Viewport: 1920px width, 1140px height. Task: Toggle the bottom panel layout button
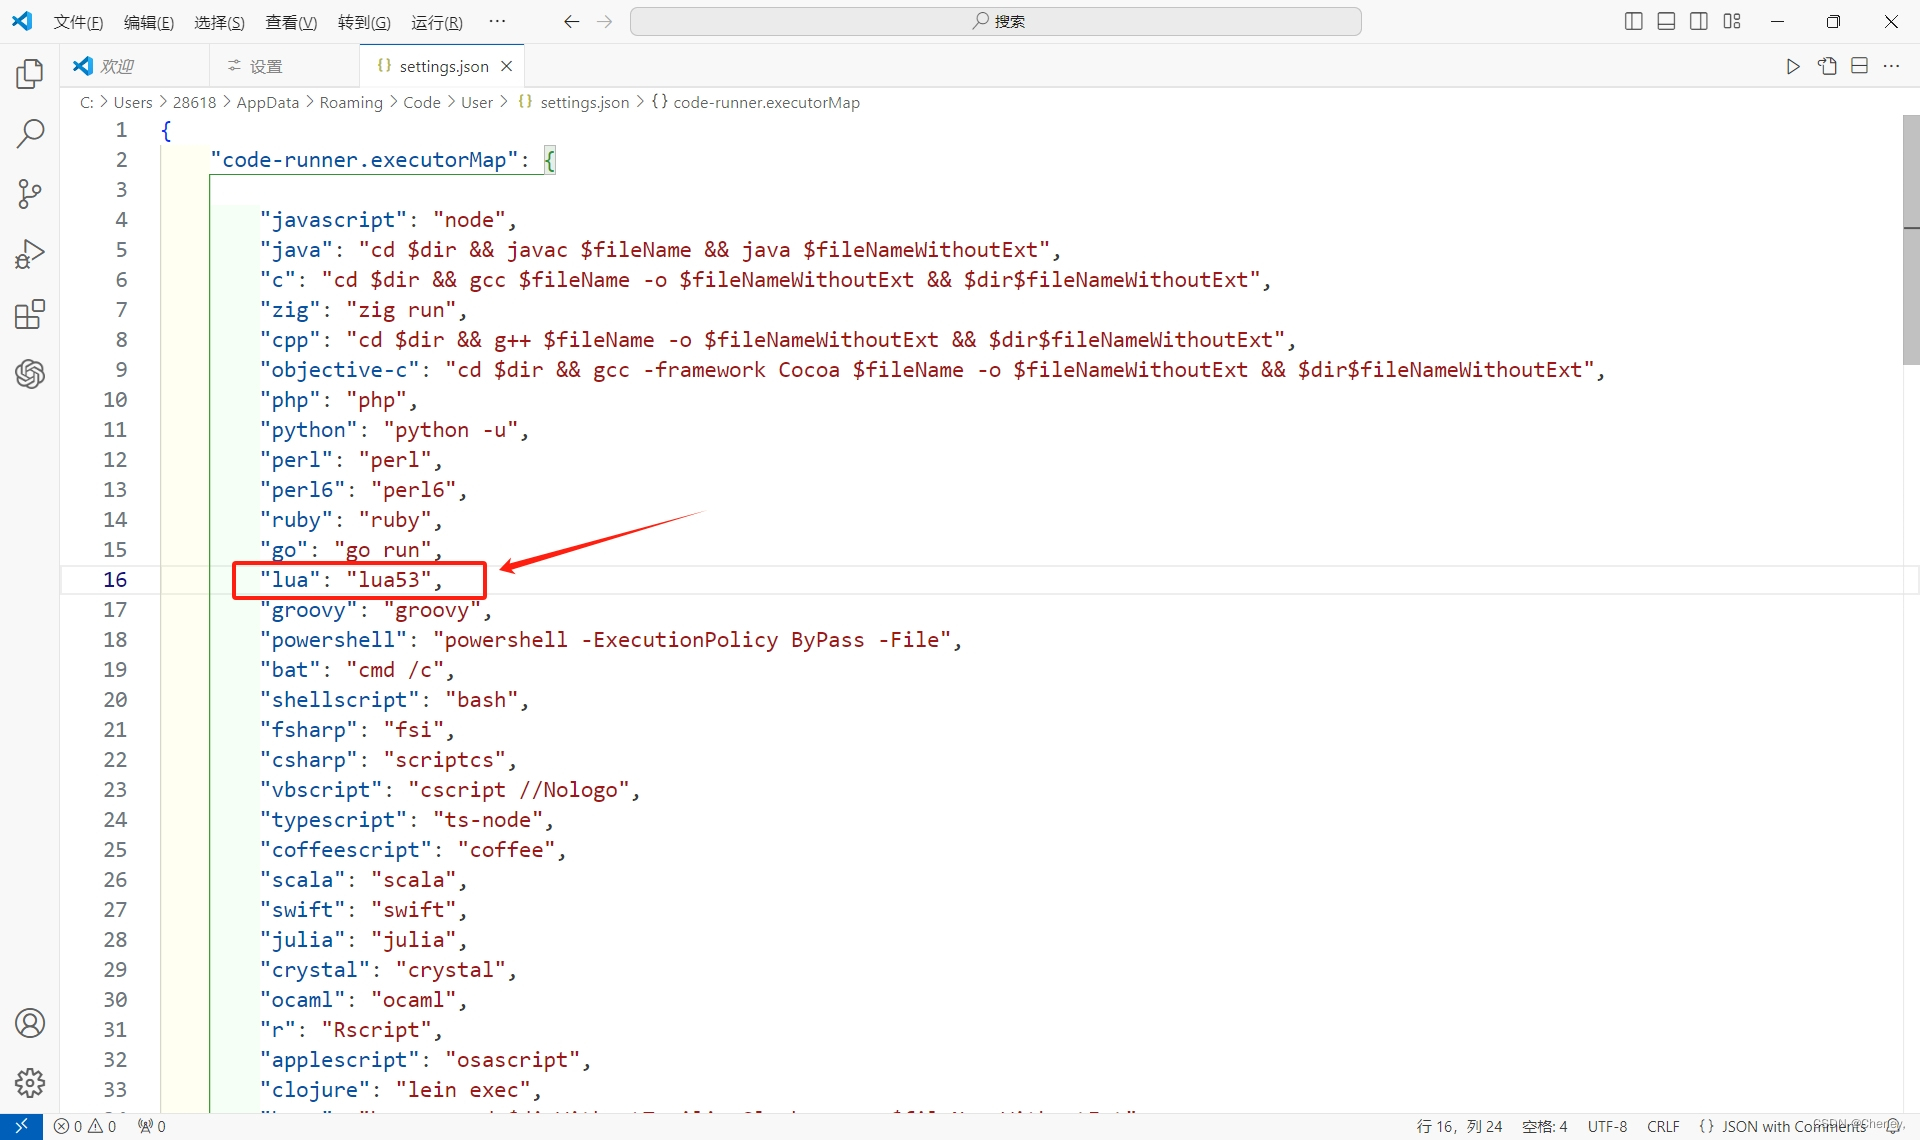click(1666, 21)
